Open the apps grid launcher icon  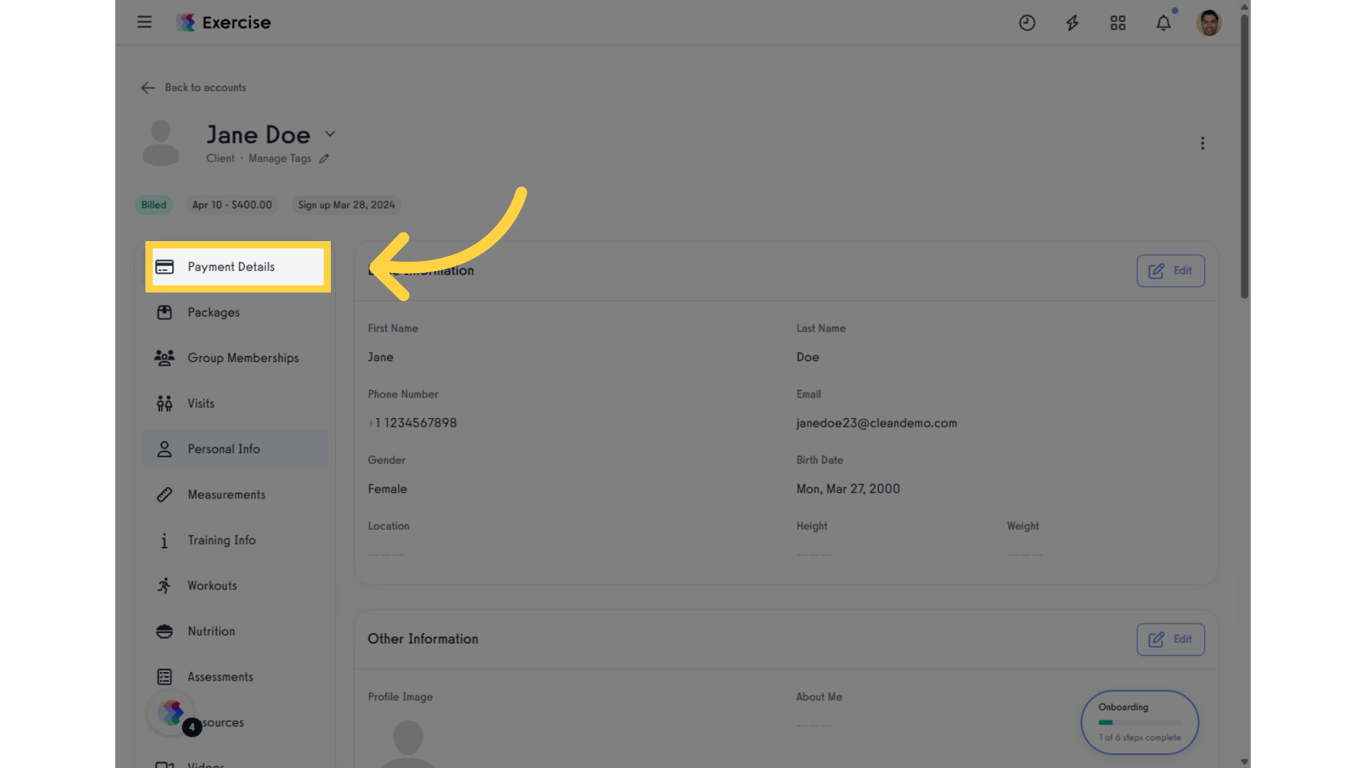(x=1118, y=22)
